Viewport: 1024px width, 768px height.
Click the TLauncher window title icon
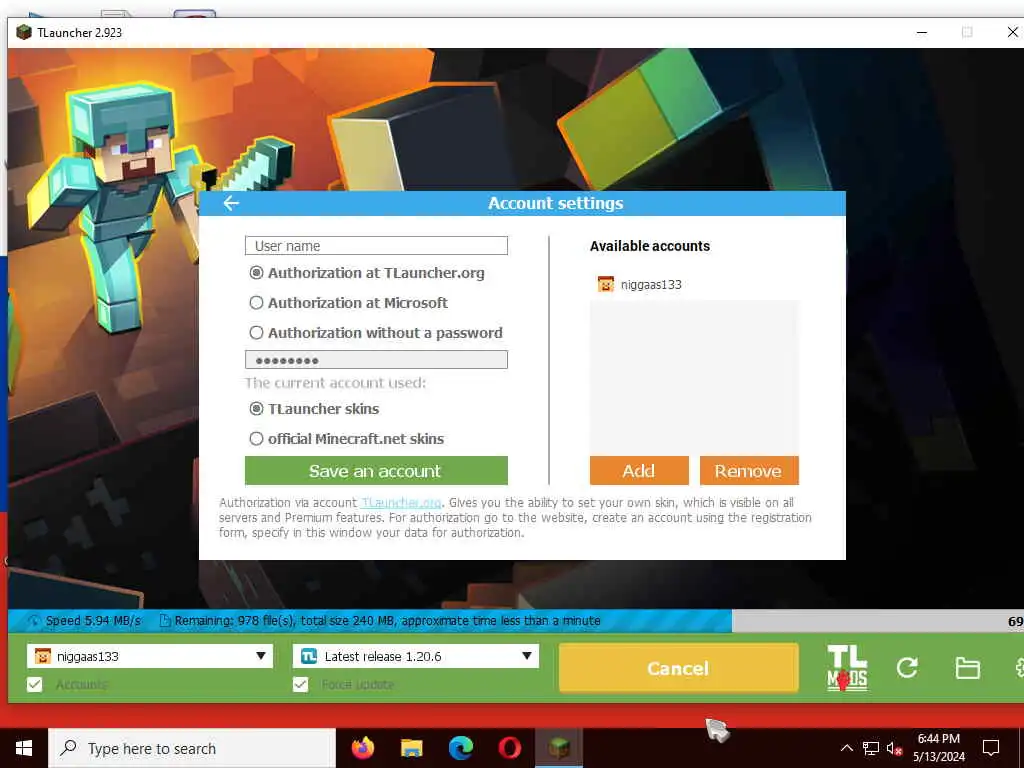(x=24, y=33)
